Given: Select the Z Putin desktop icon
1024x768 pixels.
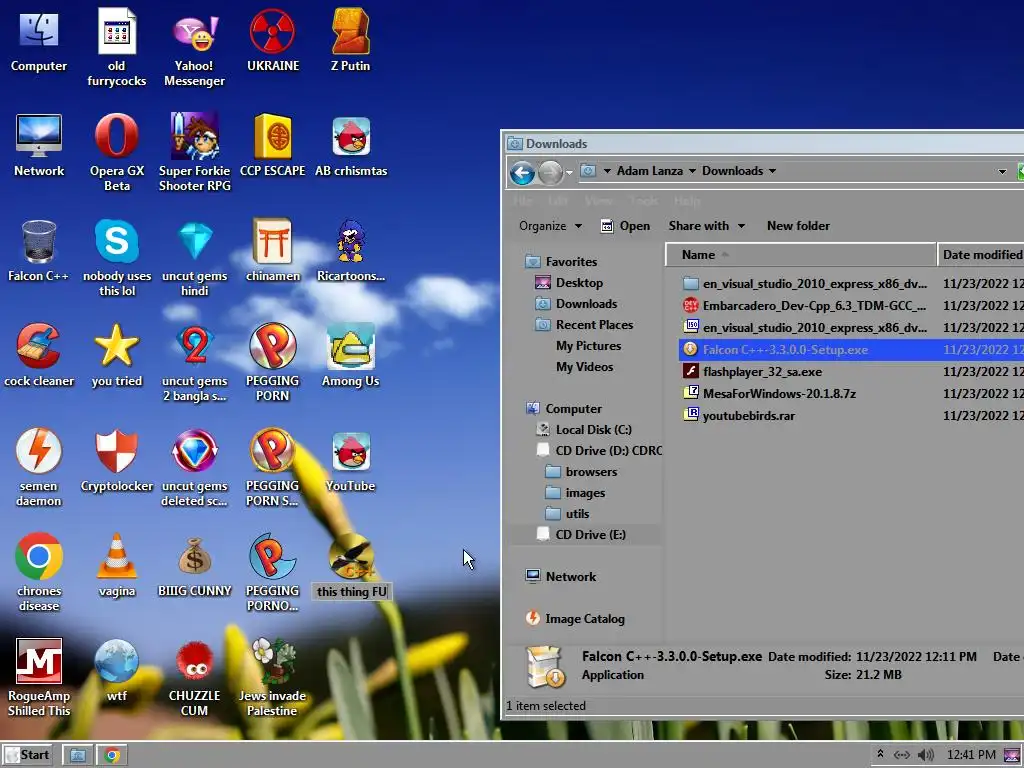Looking at the screenshot, I should [350, 40].
